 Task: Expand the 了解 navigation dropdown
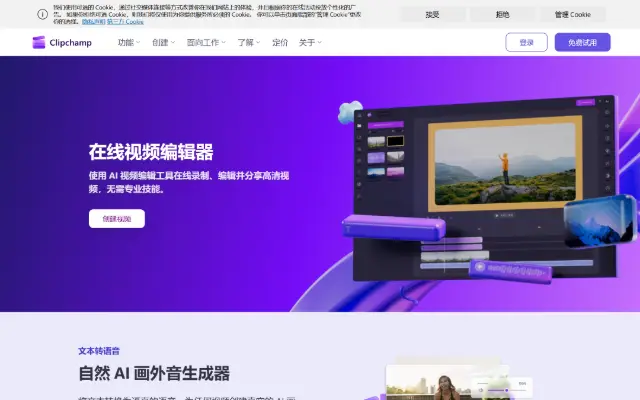[249, 42]
